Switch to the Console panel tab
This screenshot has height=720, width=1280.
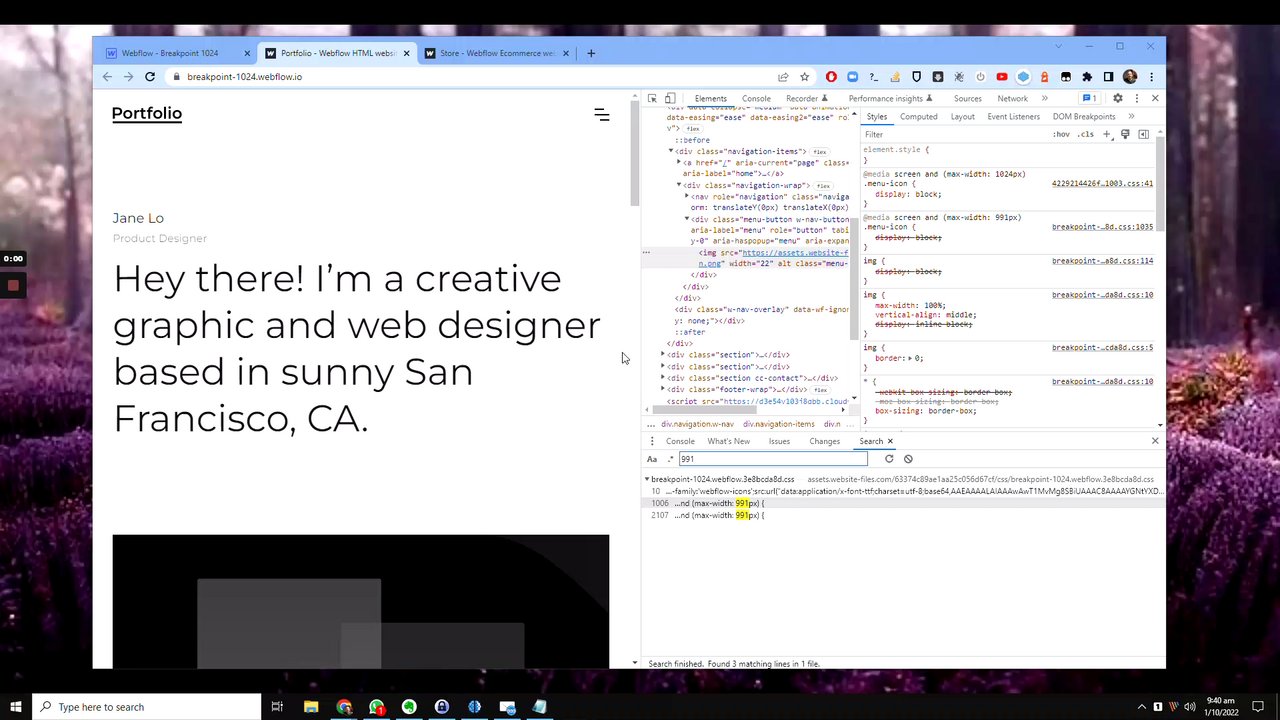coord(756,98)
